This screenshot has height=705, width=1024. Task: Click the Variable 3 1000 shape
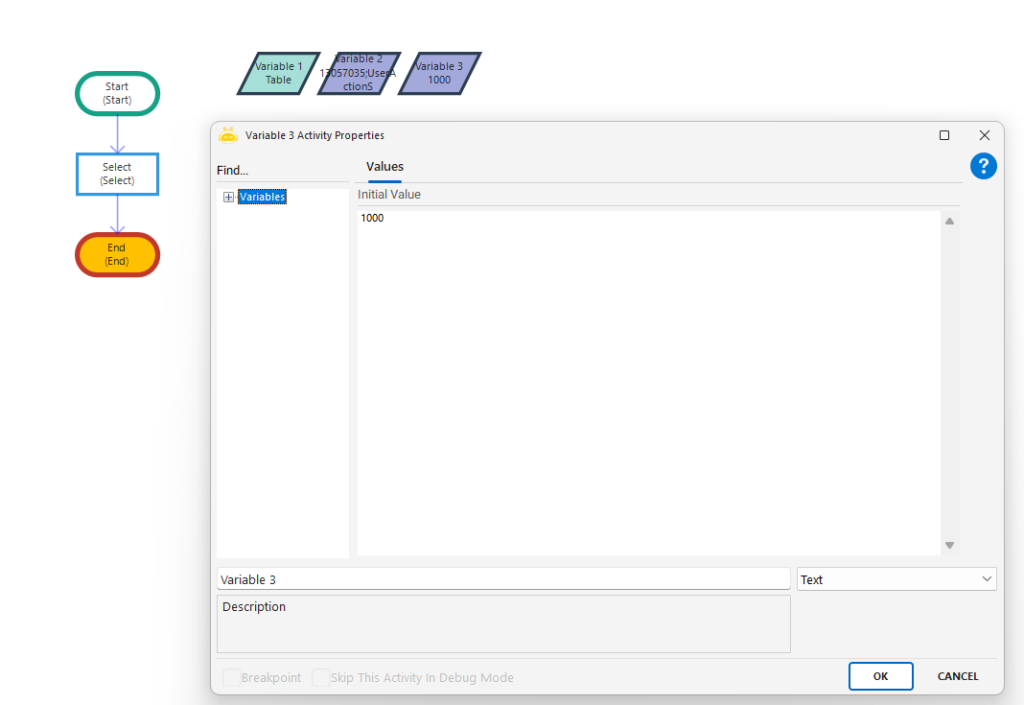pos(439,73)
